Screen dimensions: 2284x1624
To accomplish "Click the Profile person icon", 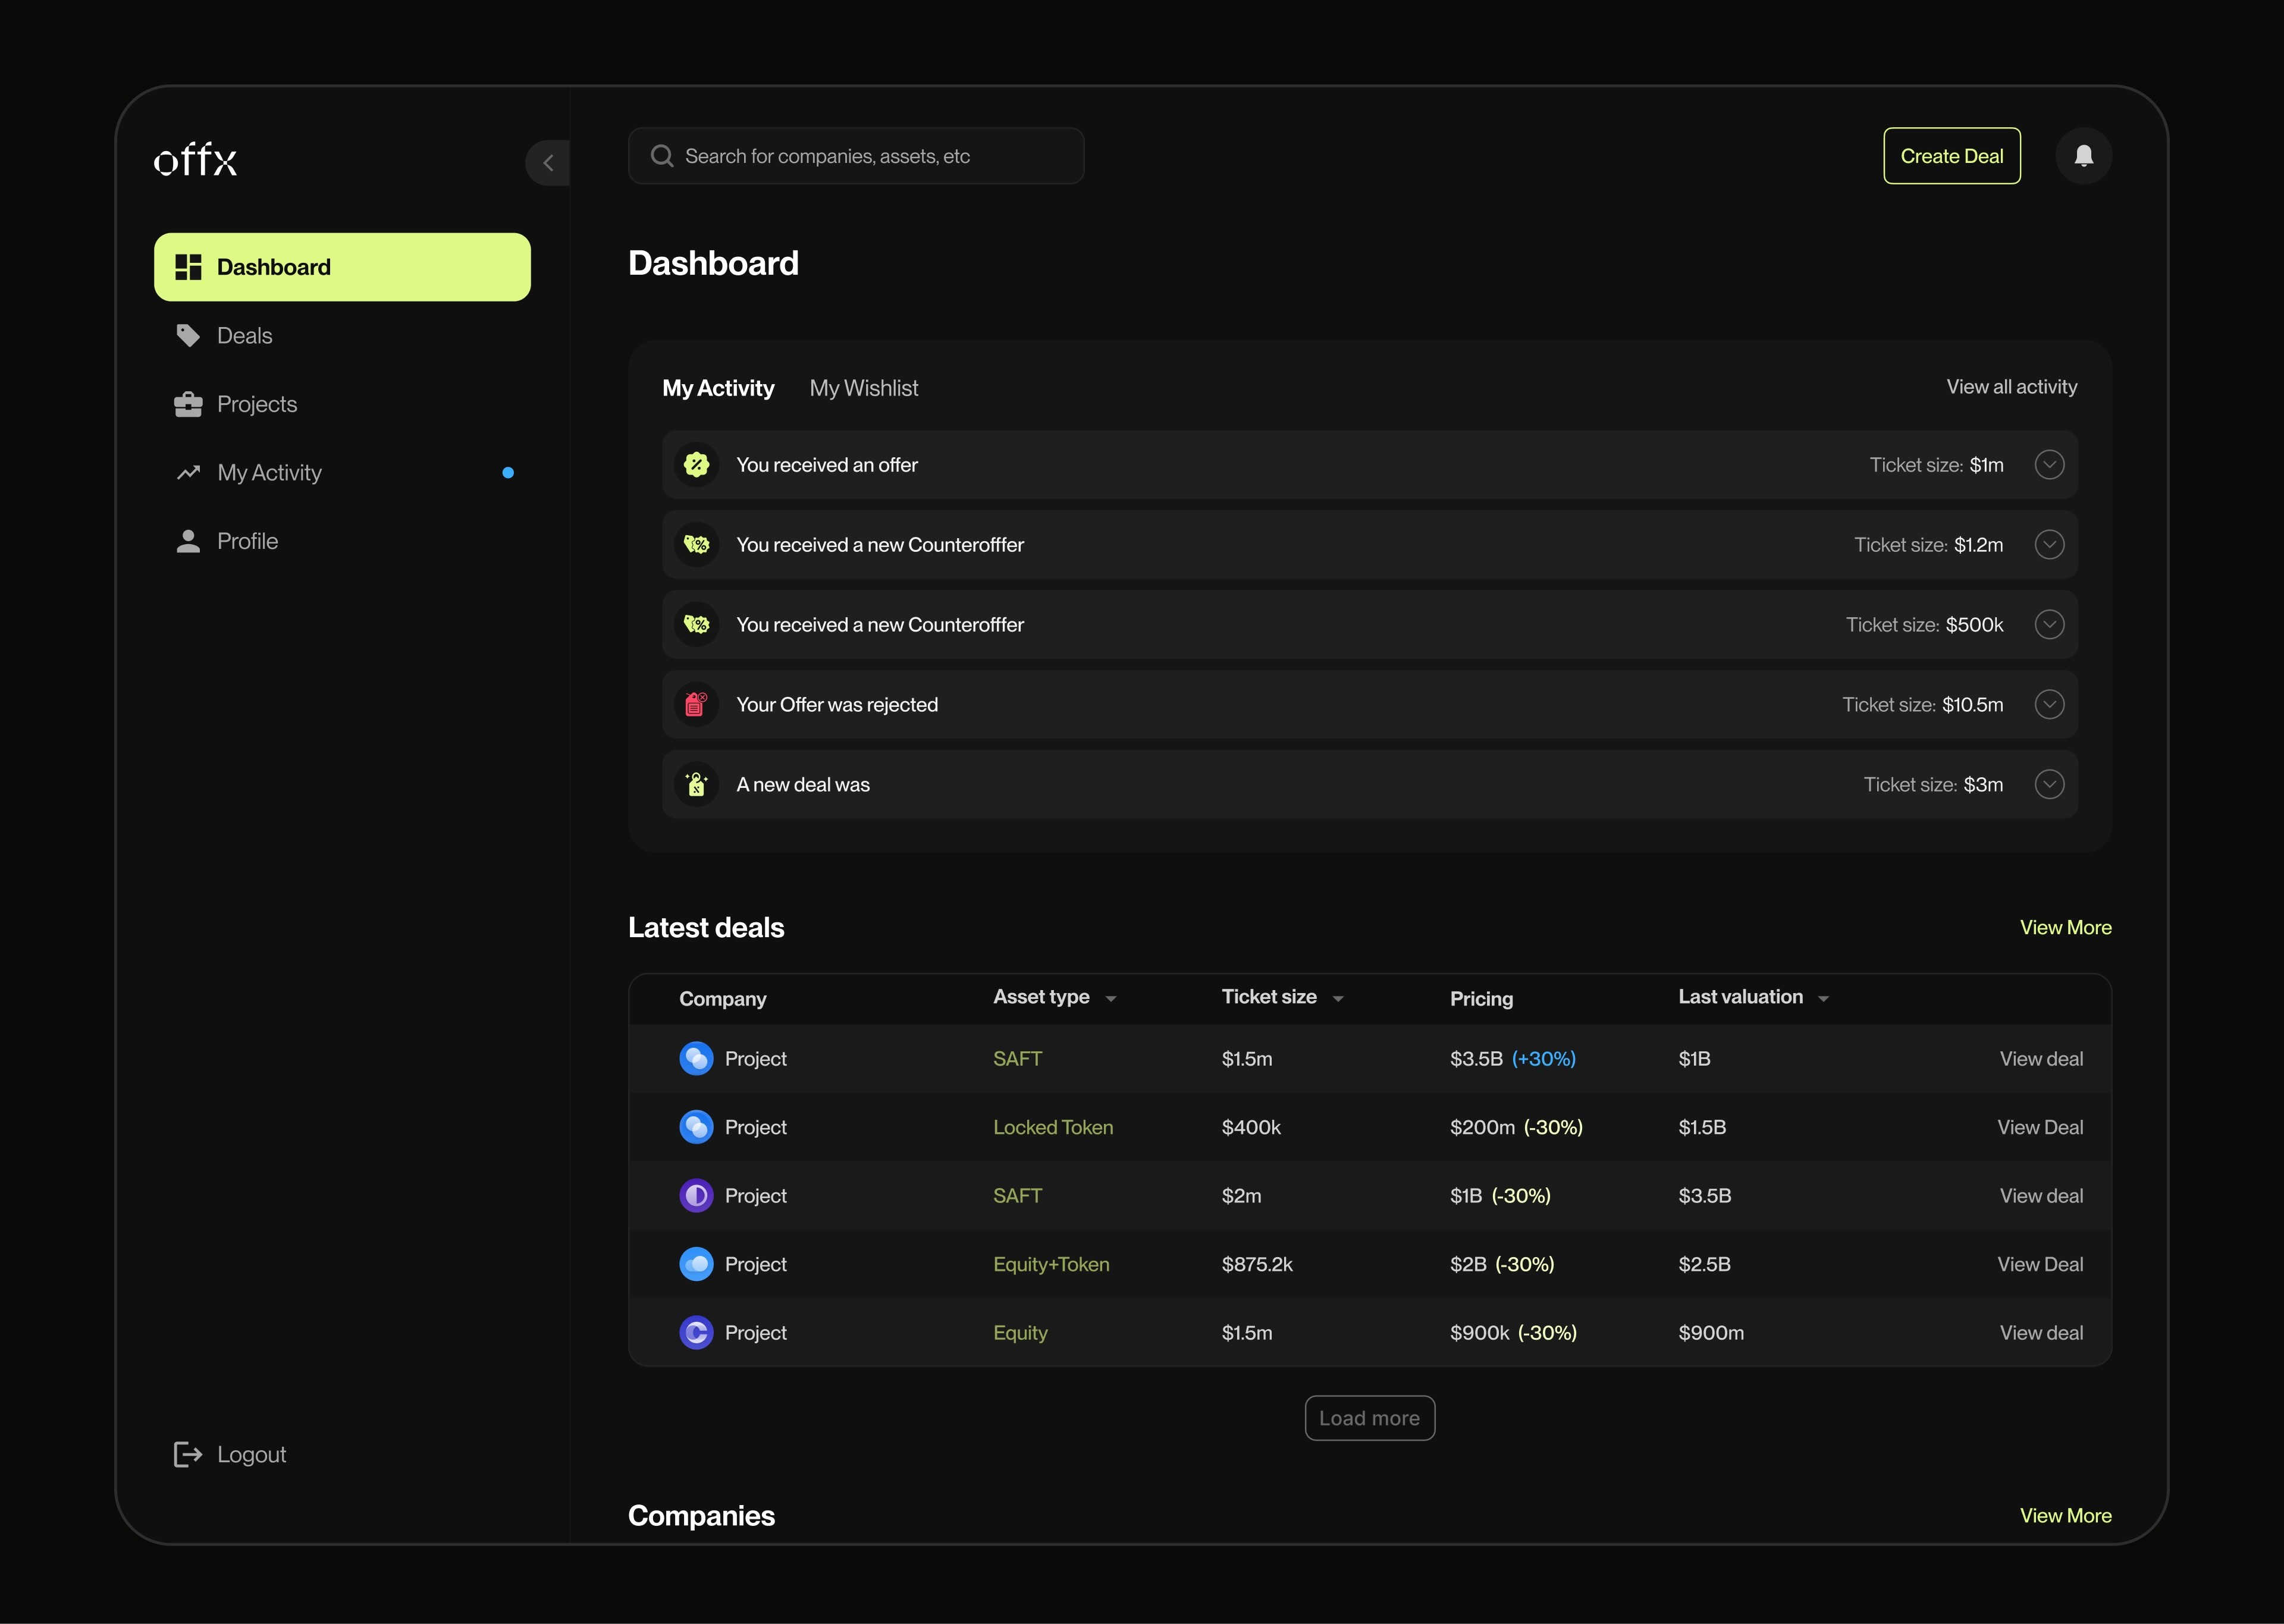I will click(188, 541).
